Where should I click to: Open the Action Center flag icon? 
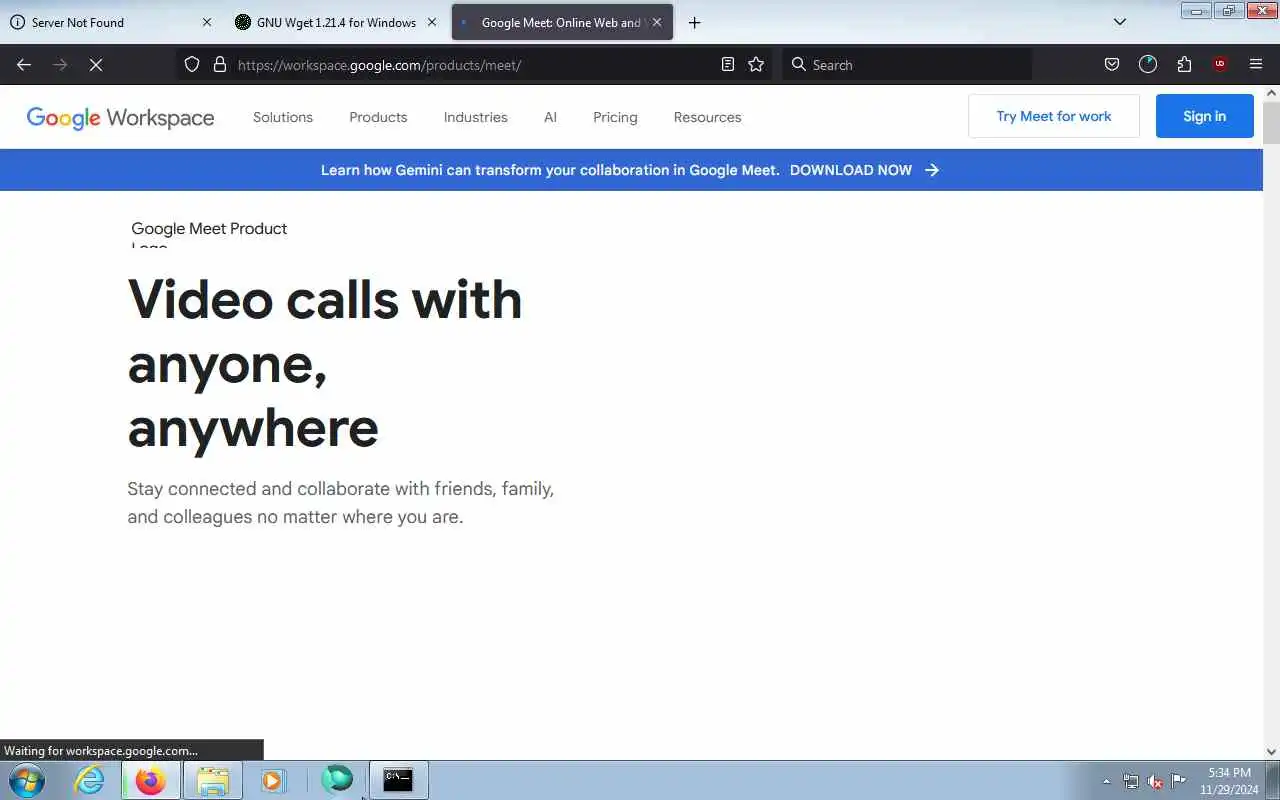1179,781
